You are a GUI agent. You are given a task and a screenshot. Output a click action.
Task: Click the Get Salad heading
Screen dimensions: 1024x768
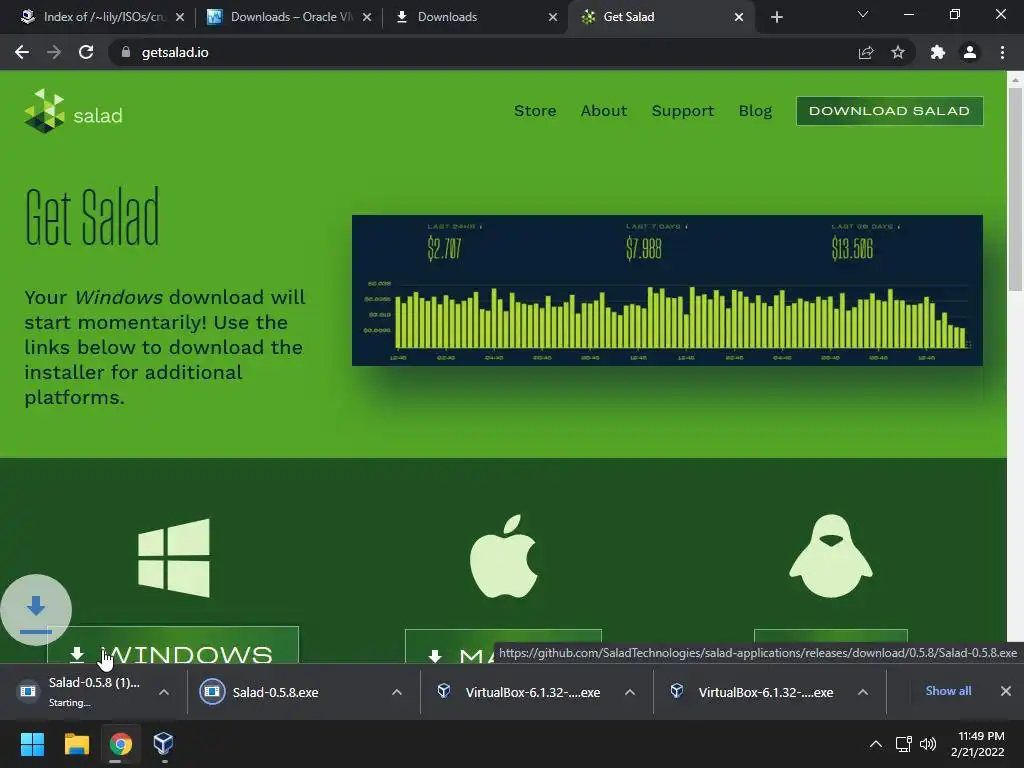pos(92,217)
